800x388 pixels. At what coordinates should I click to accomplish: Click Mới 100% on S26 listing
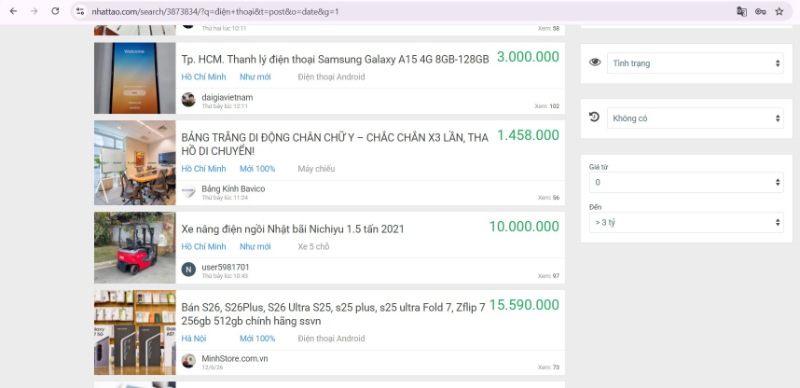tap(257, 338)
